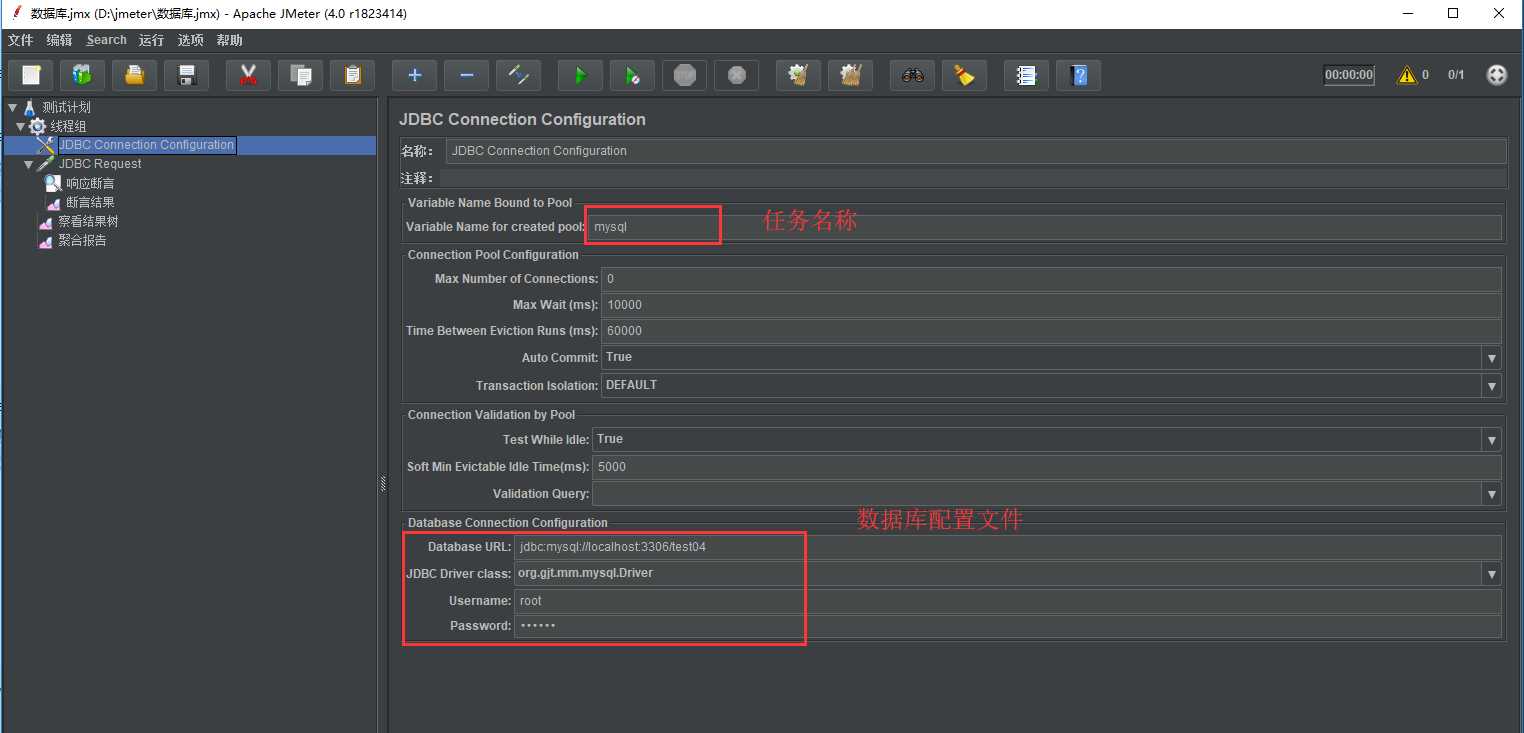Click the remote engine status icon
The image size is (1524, 733).
pyautogui.click(x=1496, y=75)
